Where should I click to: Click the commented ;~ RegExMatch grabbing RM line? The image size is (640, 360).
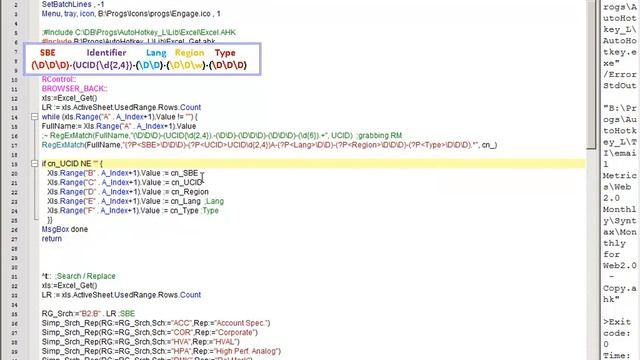(222, 136)
